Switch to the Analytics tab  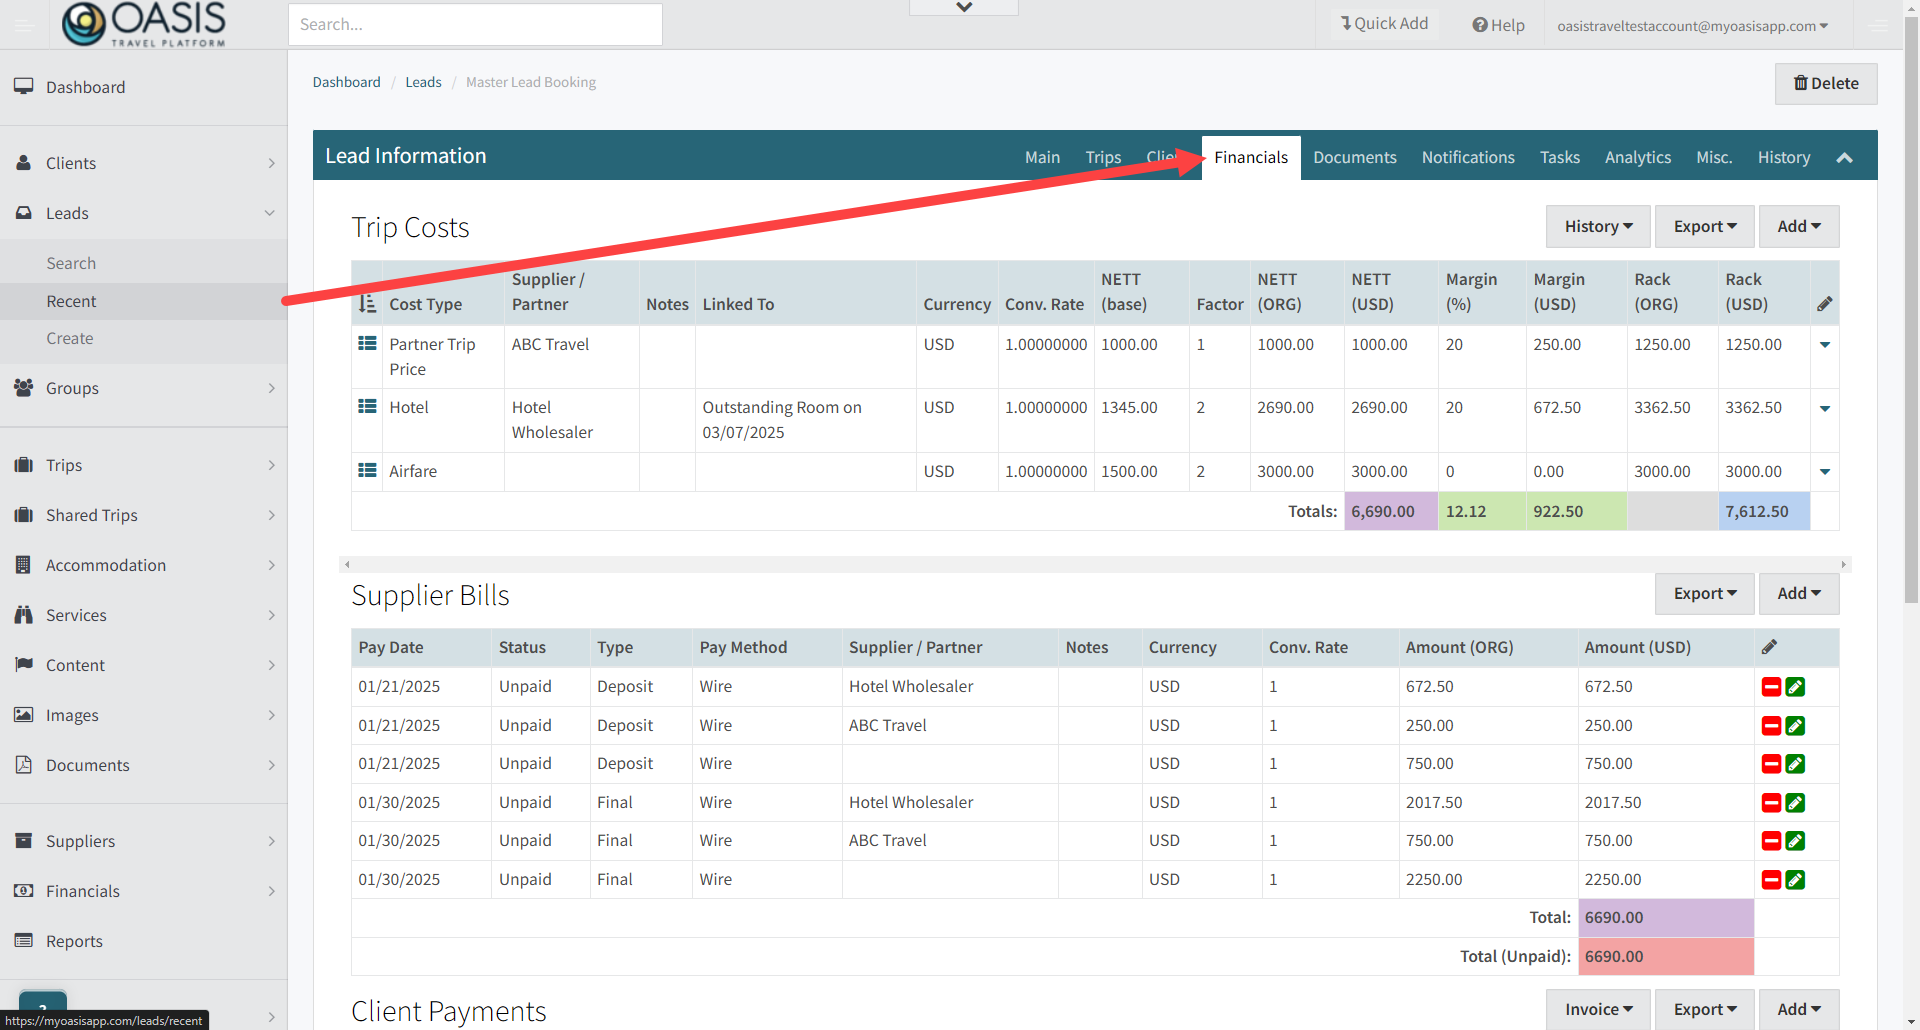1638,157
